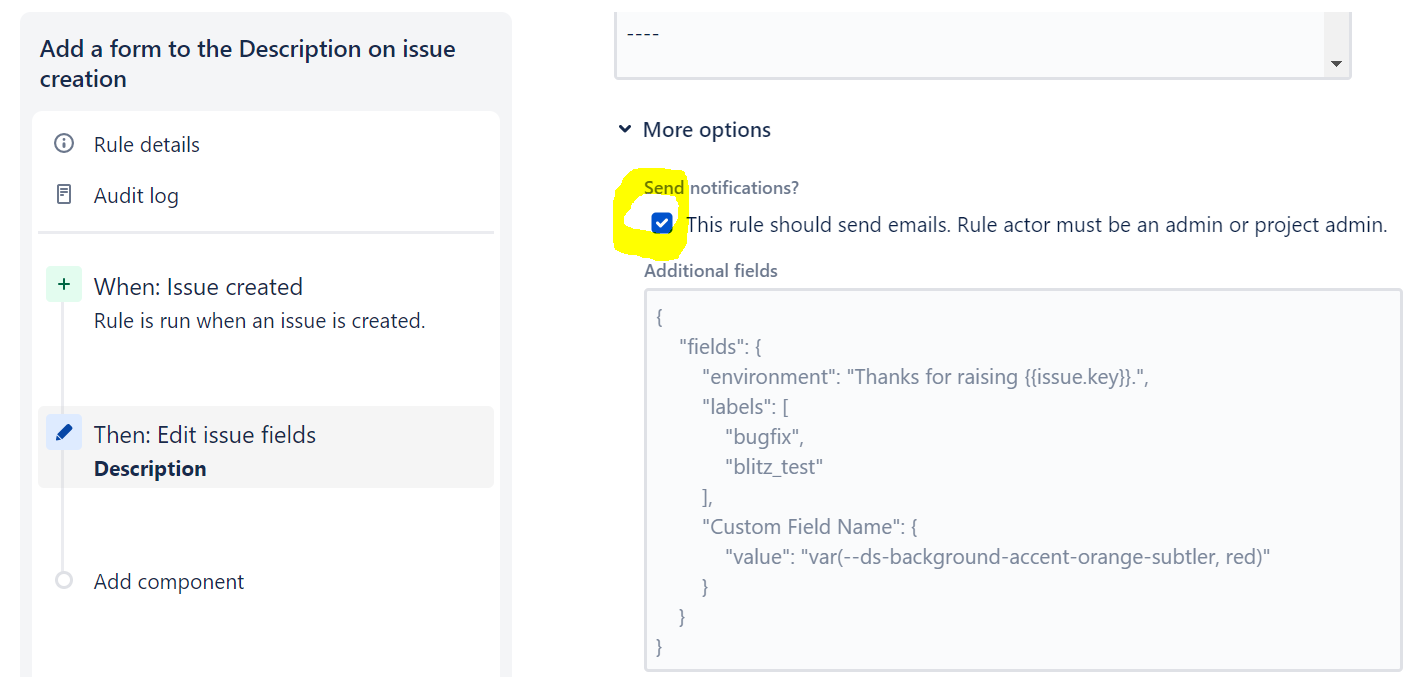This screenshot has width=1411, height=677.
Task: Click Add component
Action: (168, 580)
